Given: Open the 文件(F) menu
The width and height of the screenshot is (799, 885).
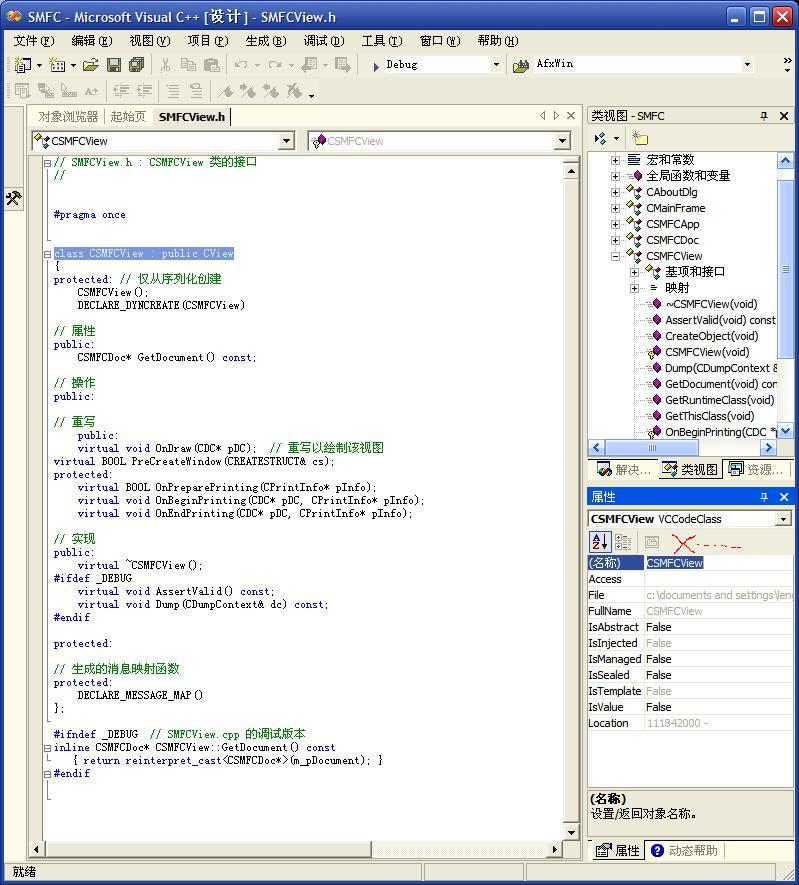Looking at the screenshot, I should pos(34,41).
